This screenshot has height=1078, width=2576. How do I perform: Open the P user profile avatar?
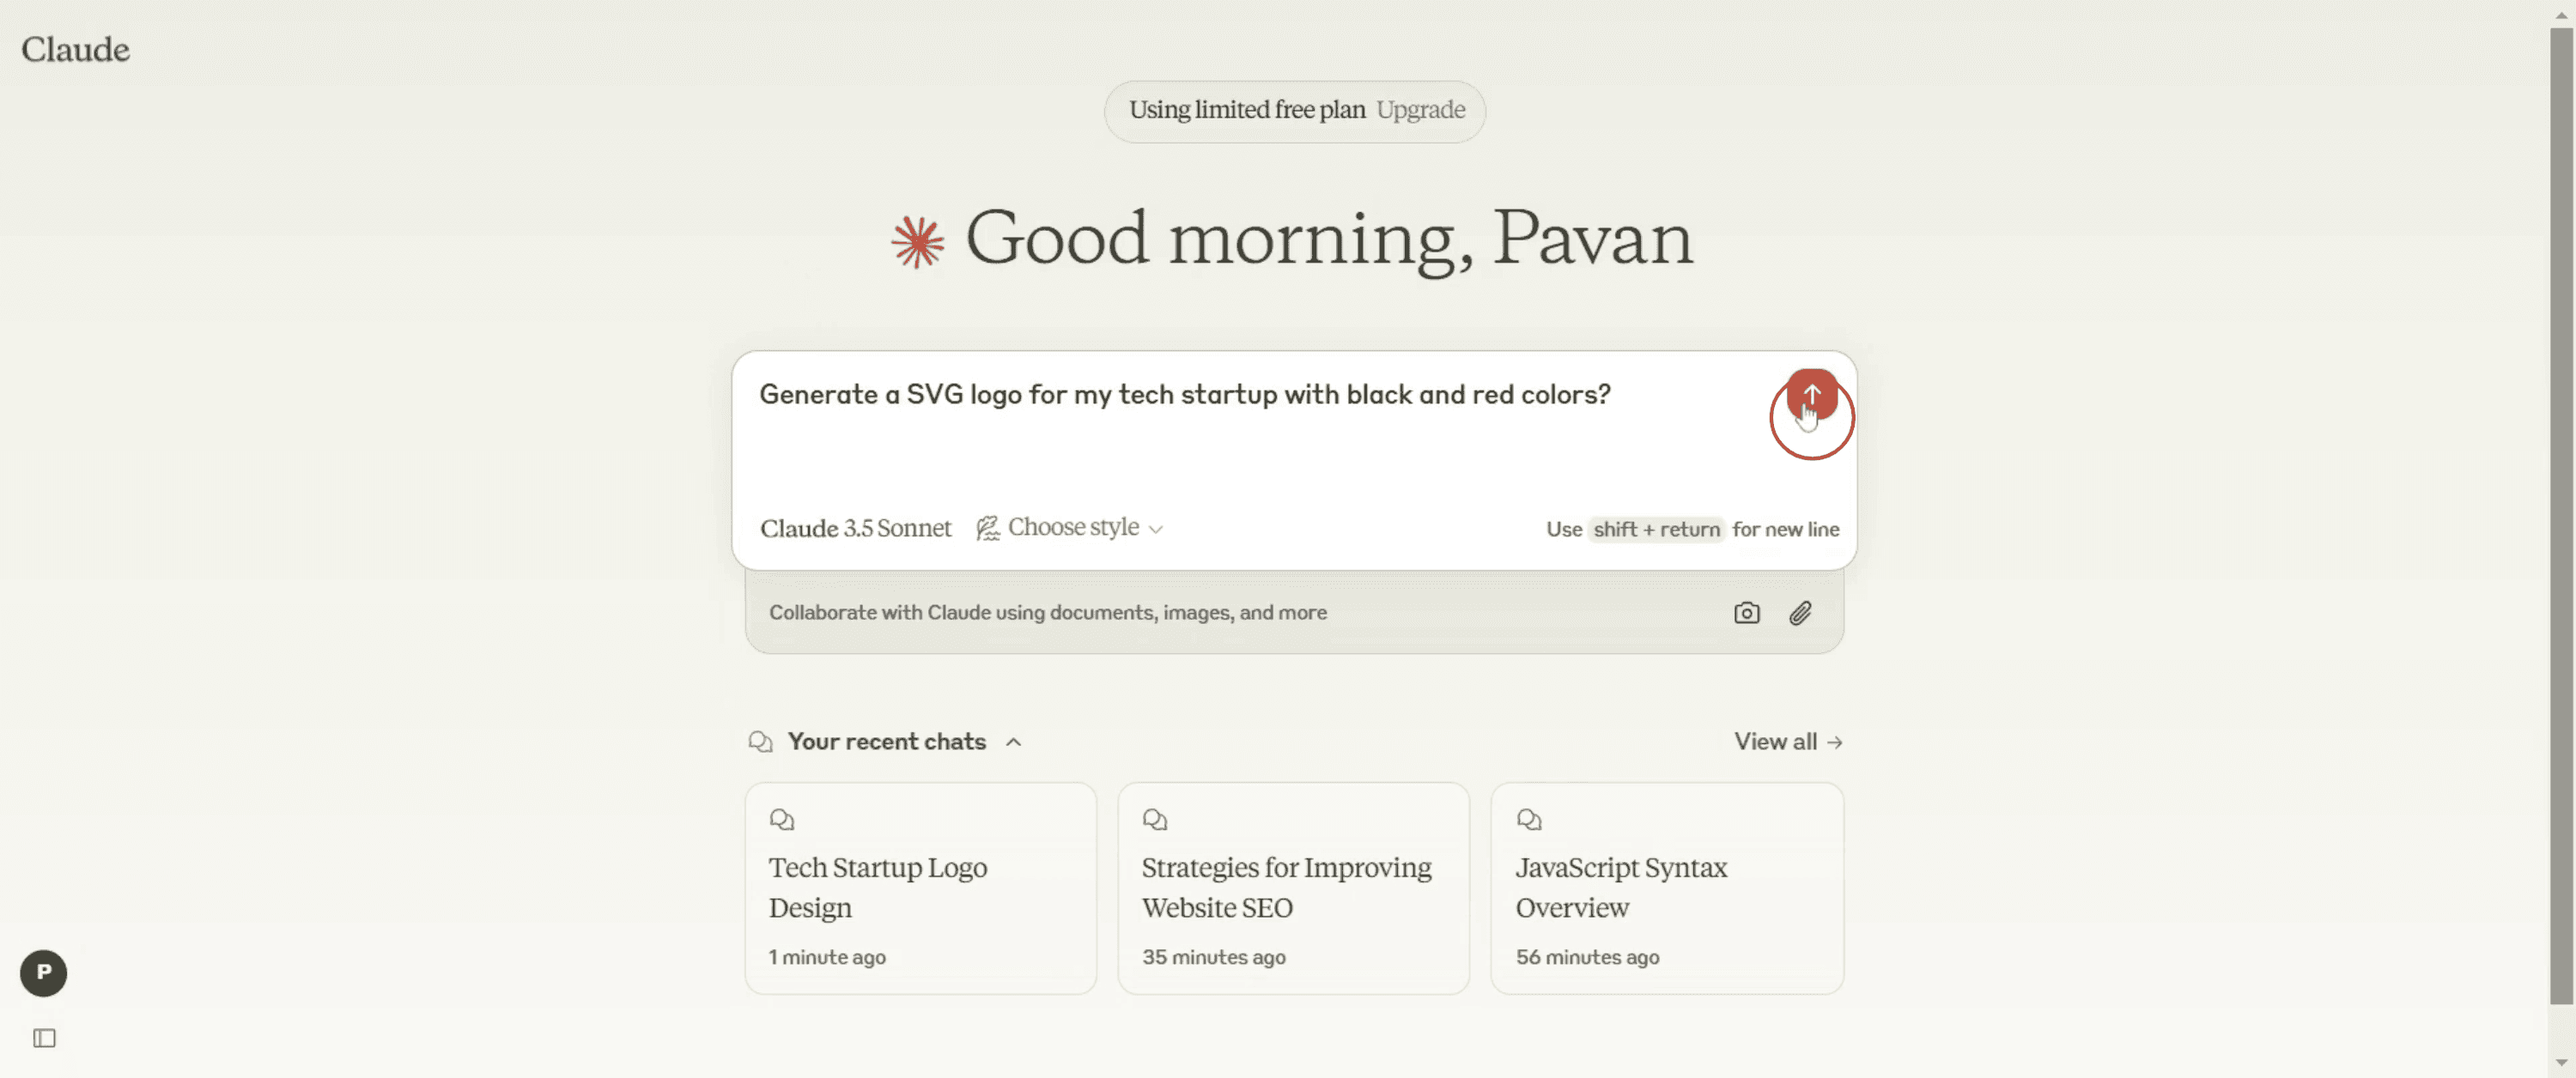pos(43,972)
